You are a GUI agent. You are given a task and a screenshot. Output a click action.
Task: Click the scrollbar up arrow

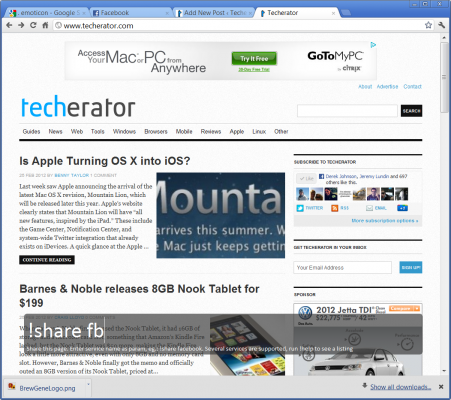coord(444,38)
